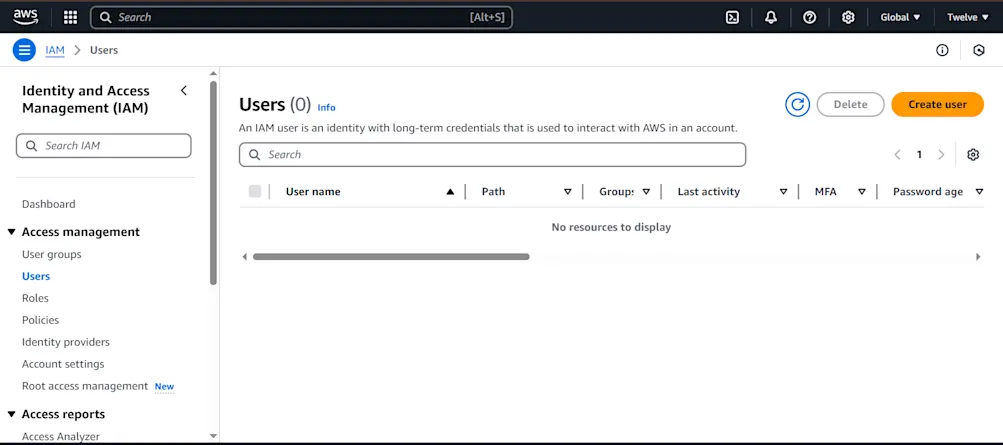Collapse the Access reports section

[x=12, y=414]
